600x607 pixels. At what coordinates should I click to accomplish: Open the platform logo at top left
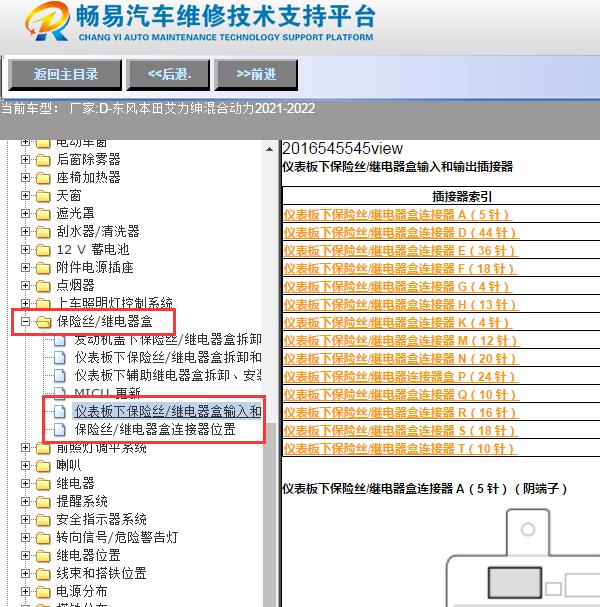47,22
